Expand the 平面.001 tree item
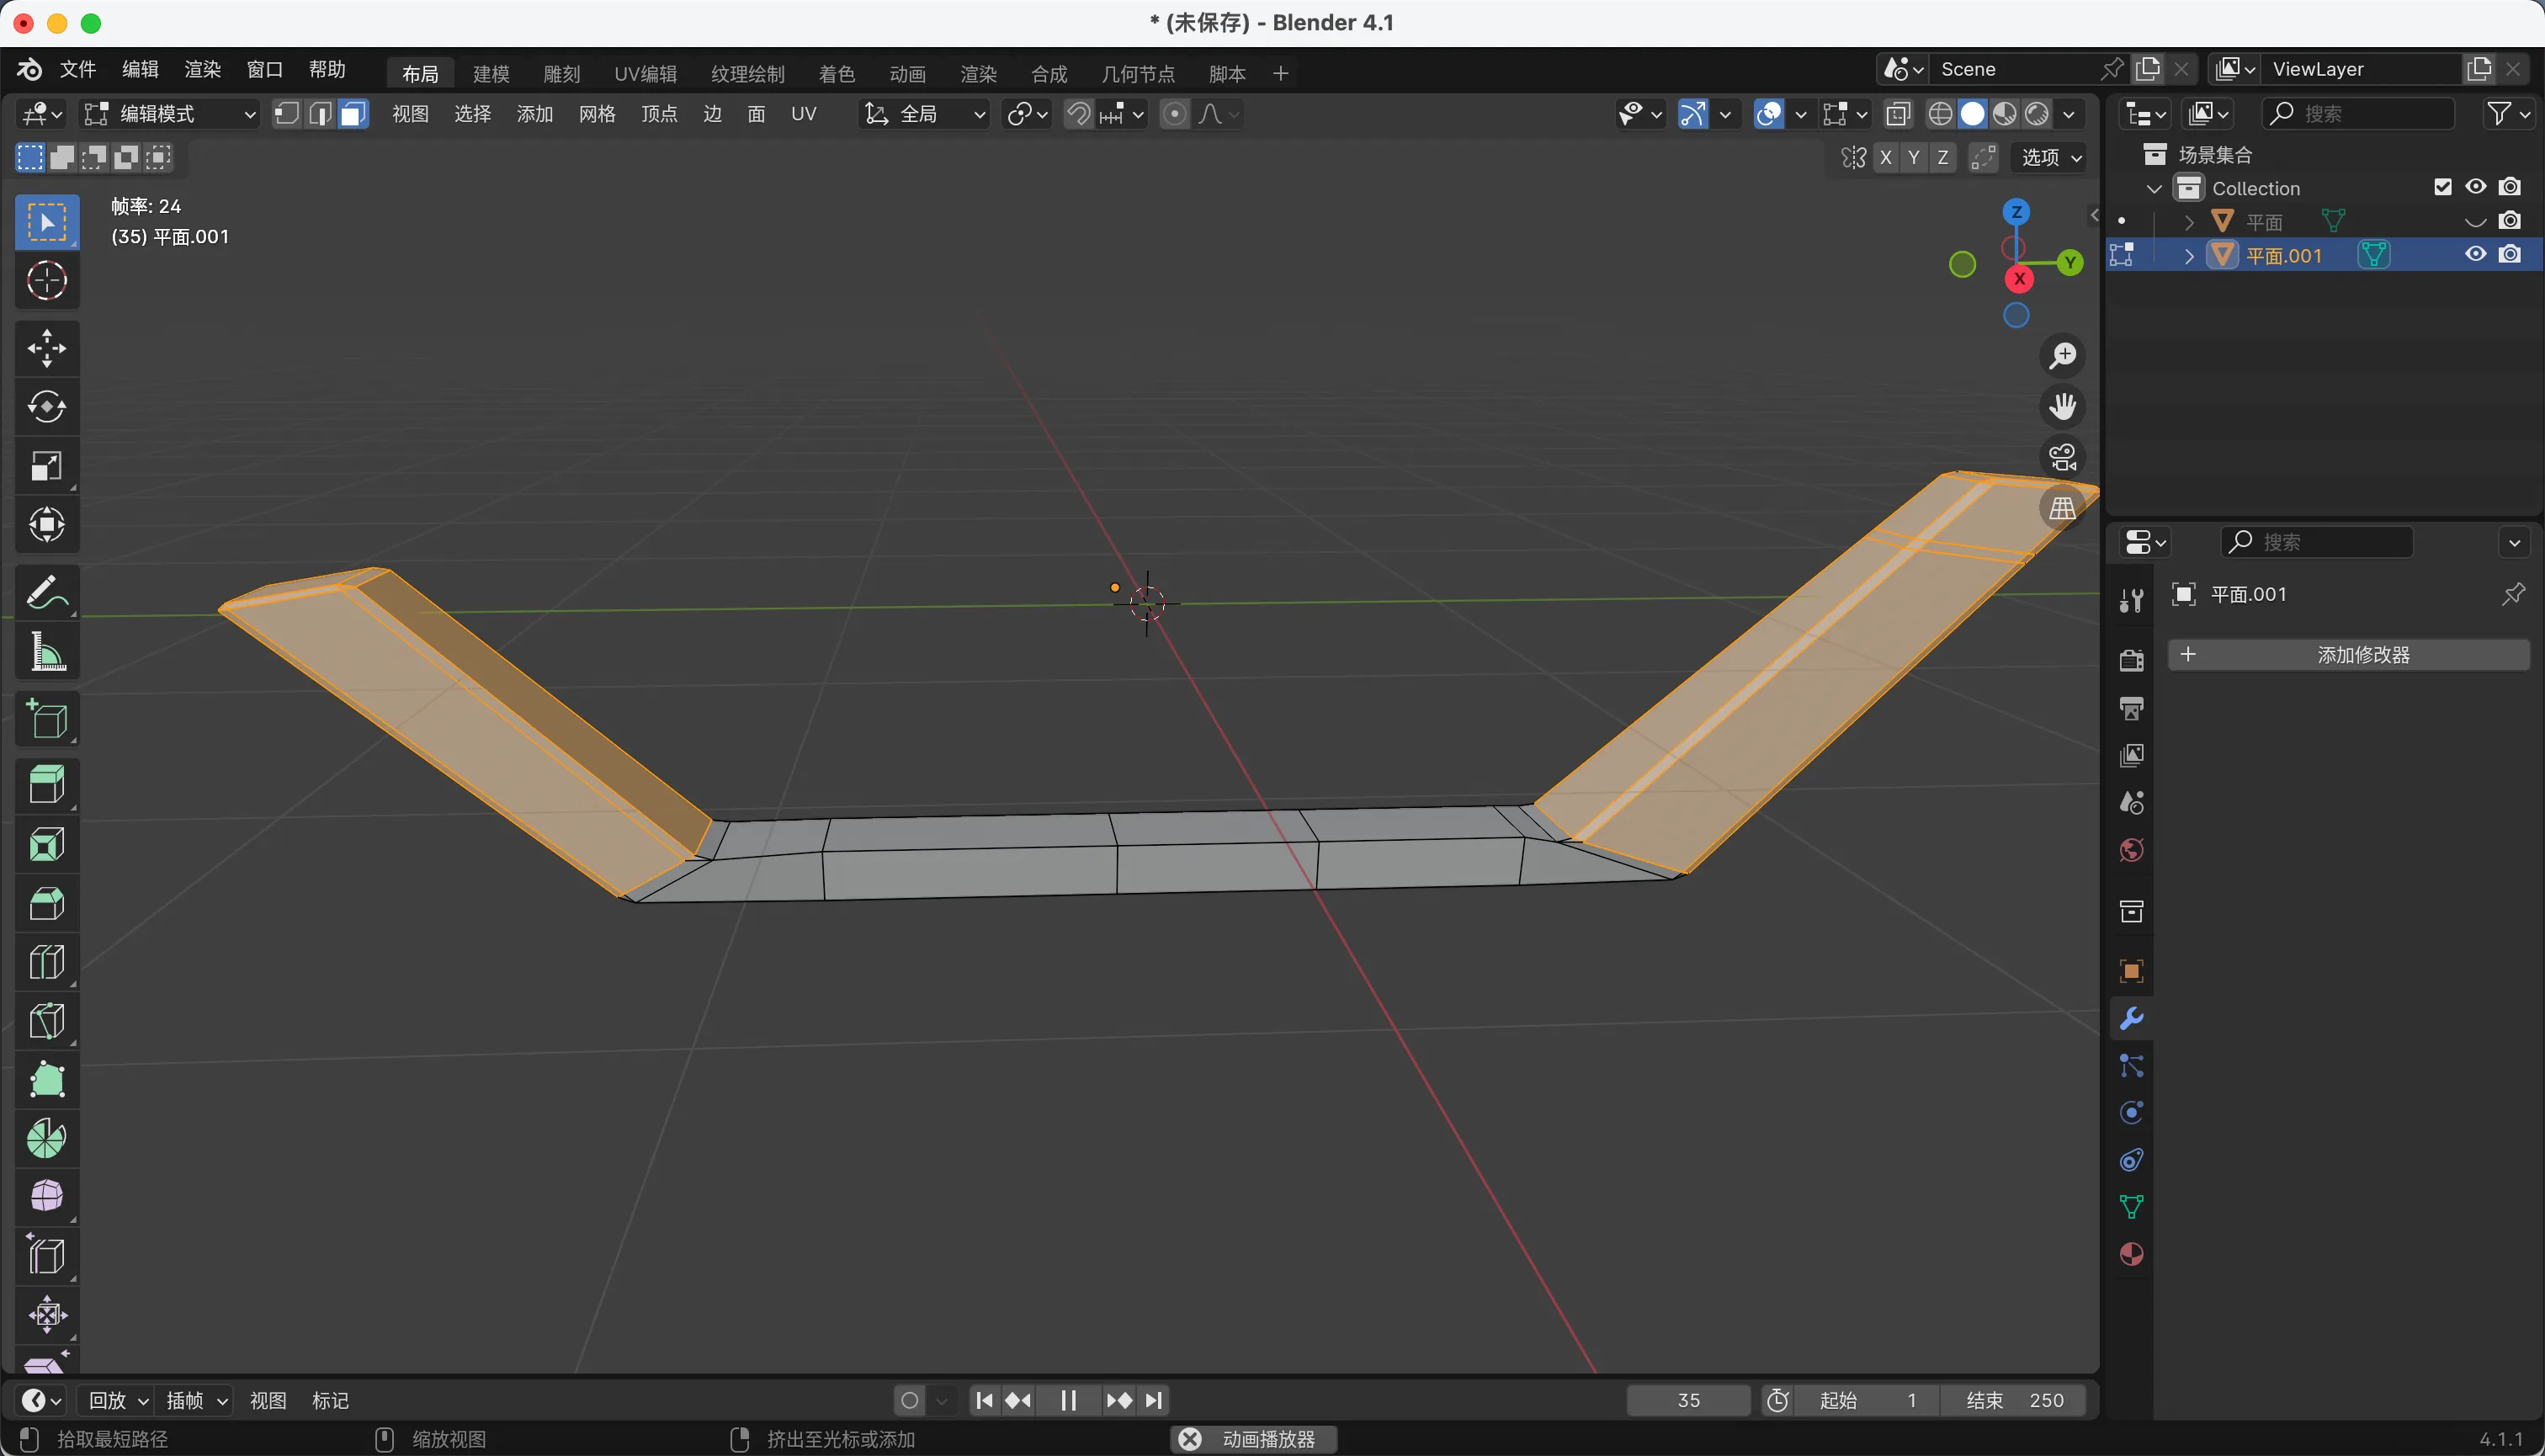The width and height of the screenshot is (2545, 1456). pyautogui.click(x=2189, y=256)
